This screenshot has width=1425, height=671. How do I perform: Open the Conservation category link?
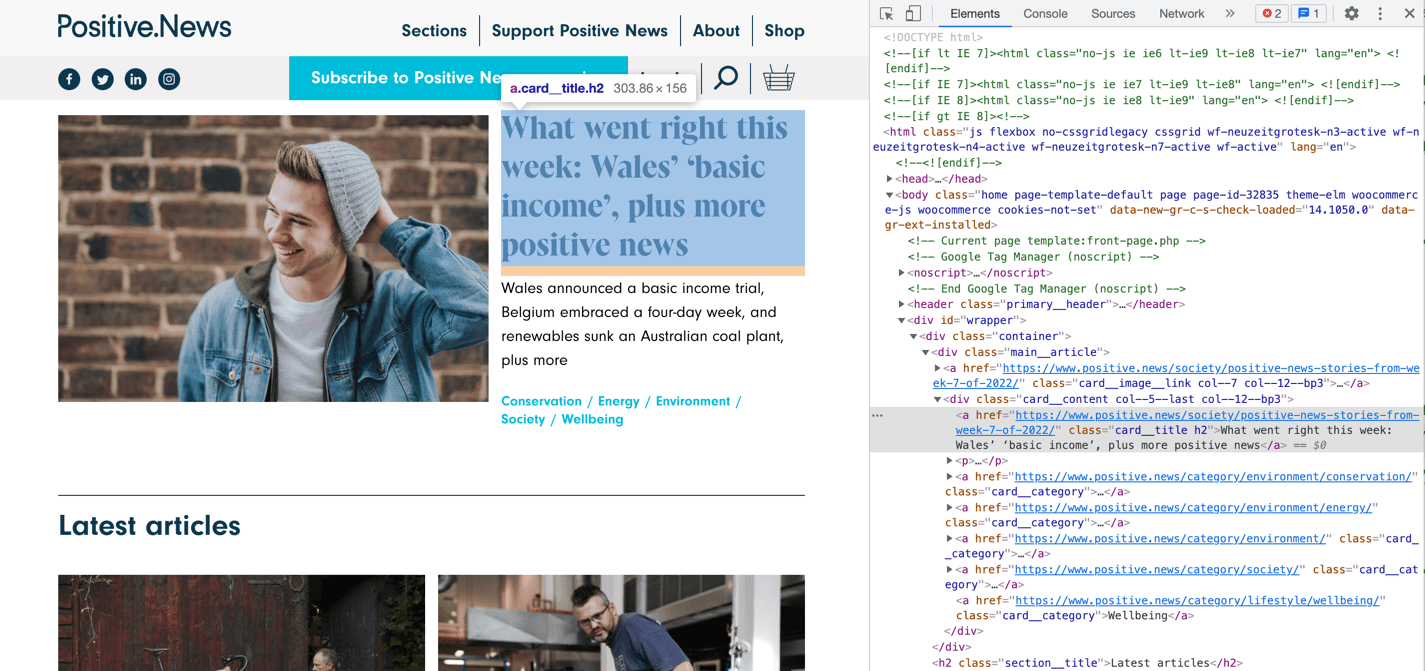tap(541, 401)
